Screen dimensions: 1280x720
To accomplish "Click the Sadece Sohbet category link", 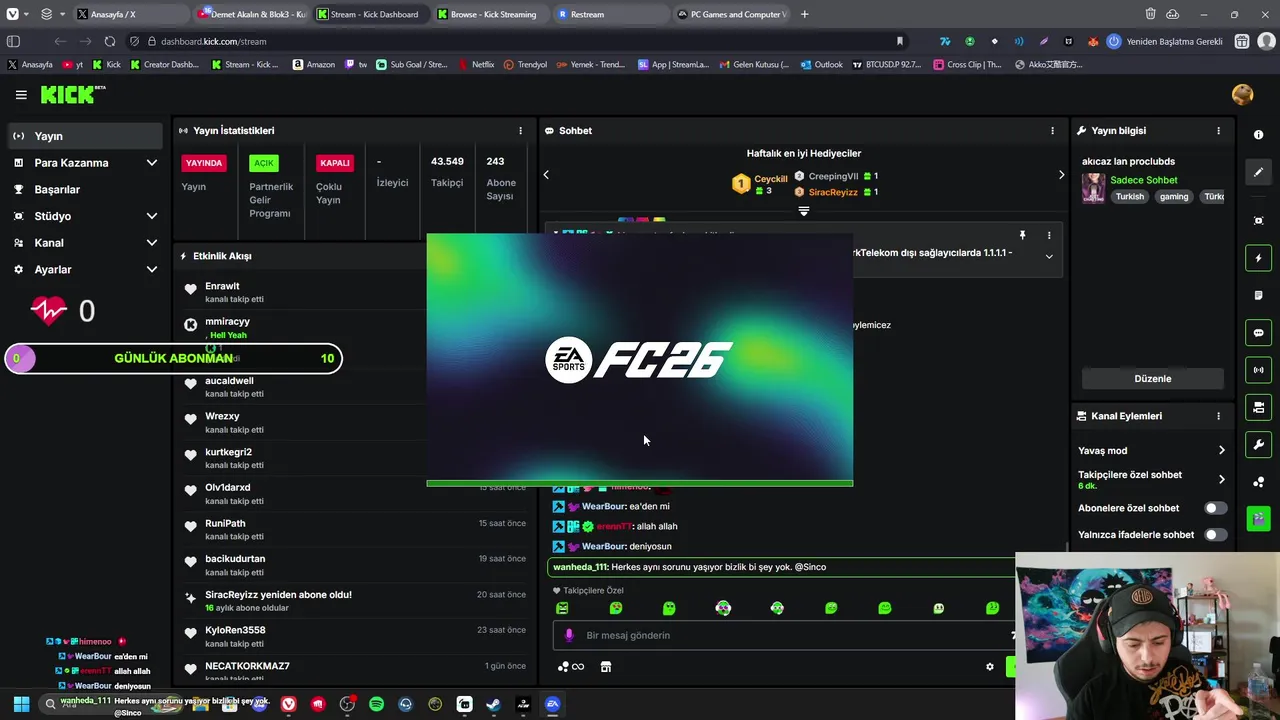I will [1143, 180].
